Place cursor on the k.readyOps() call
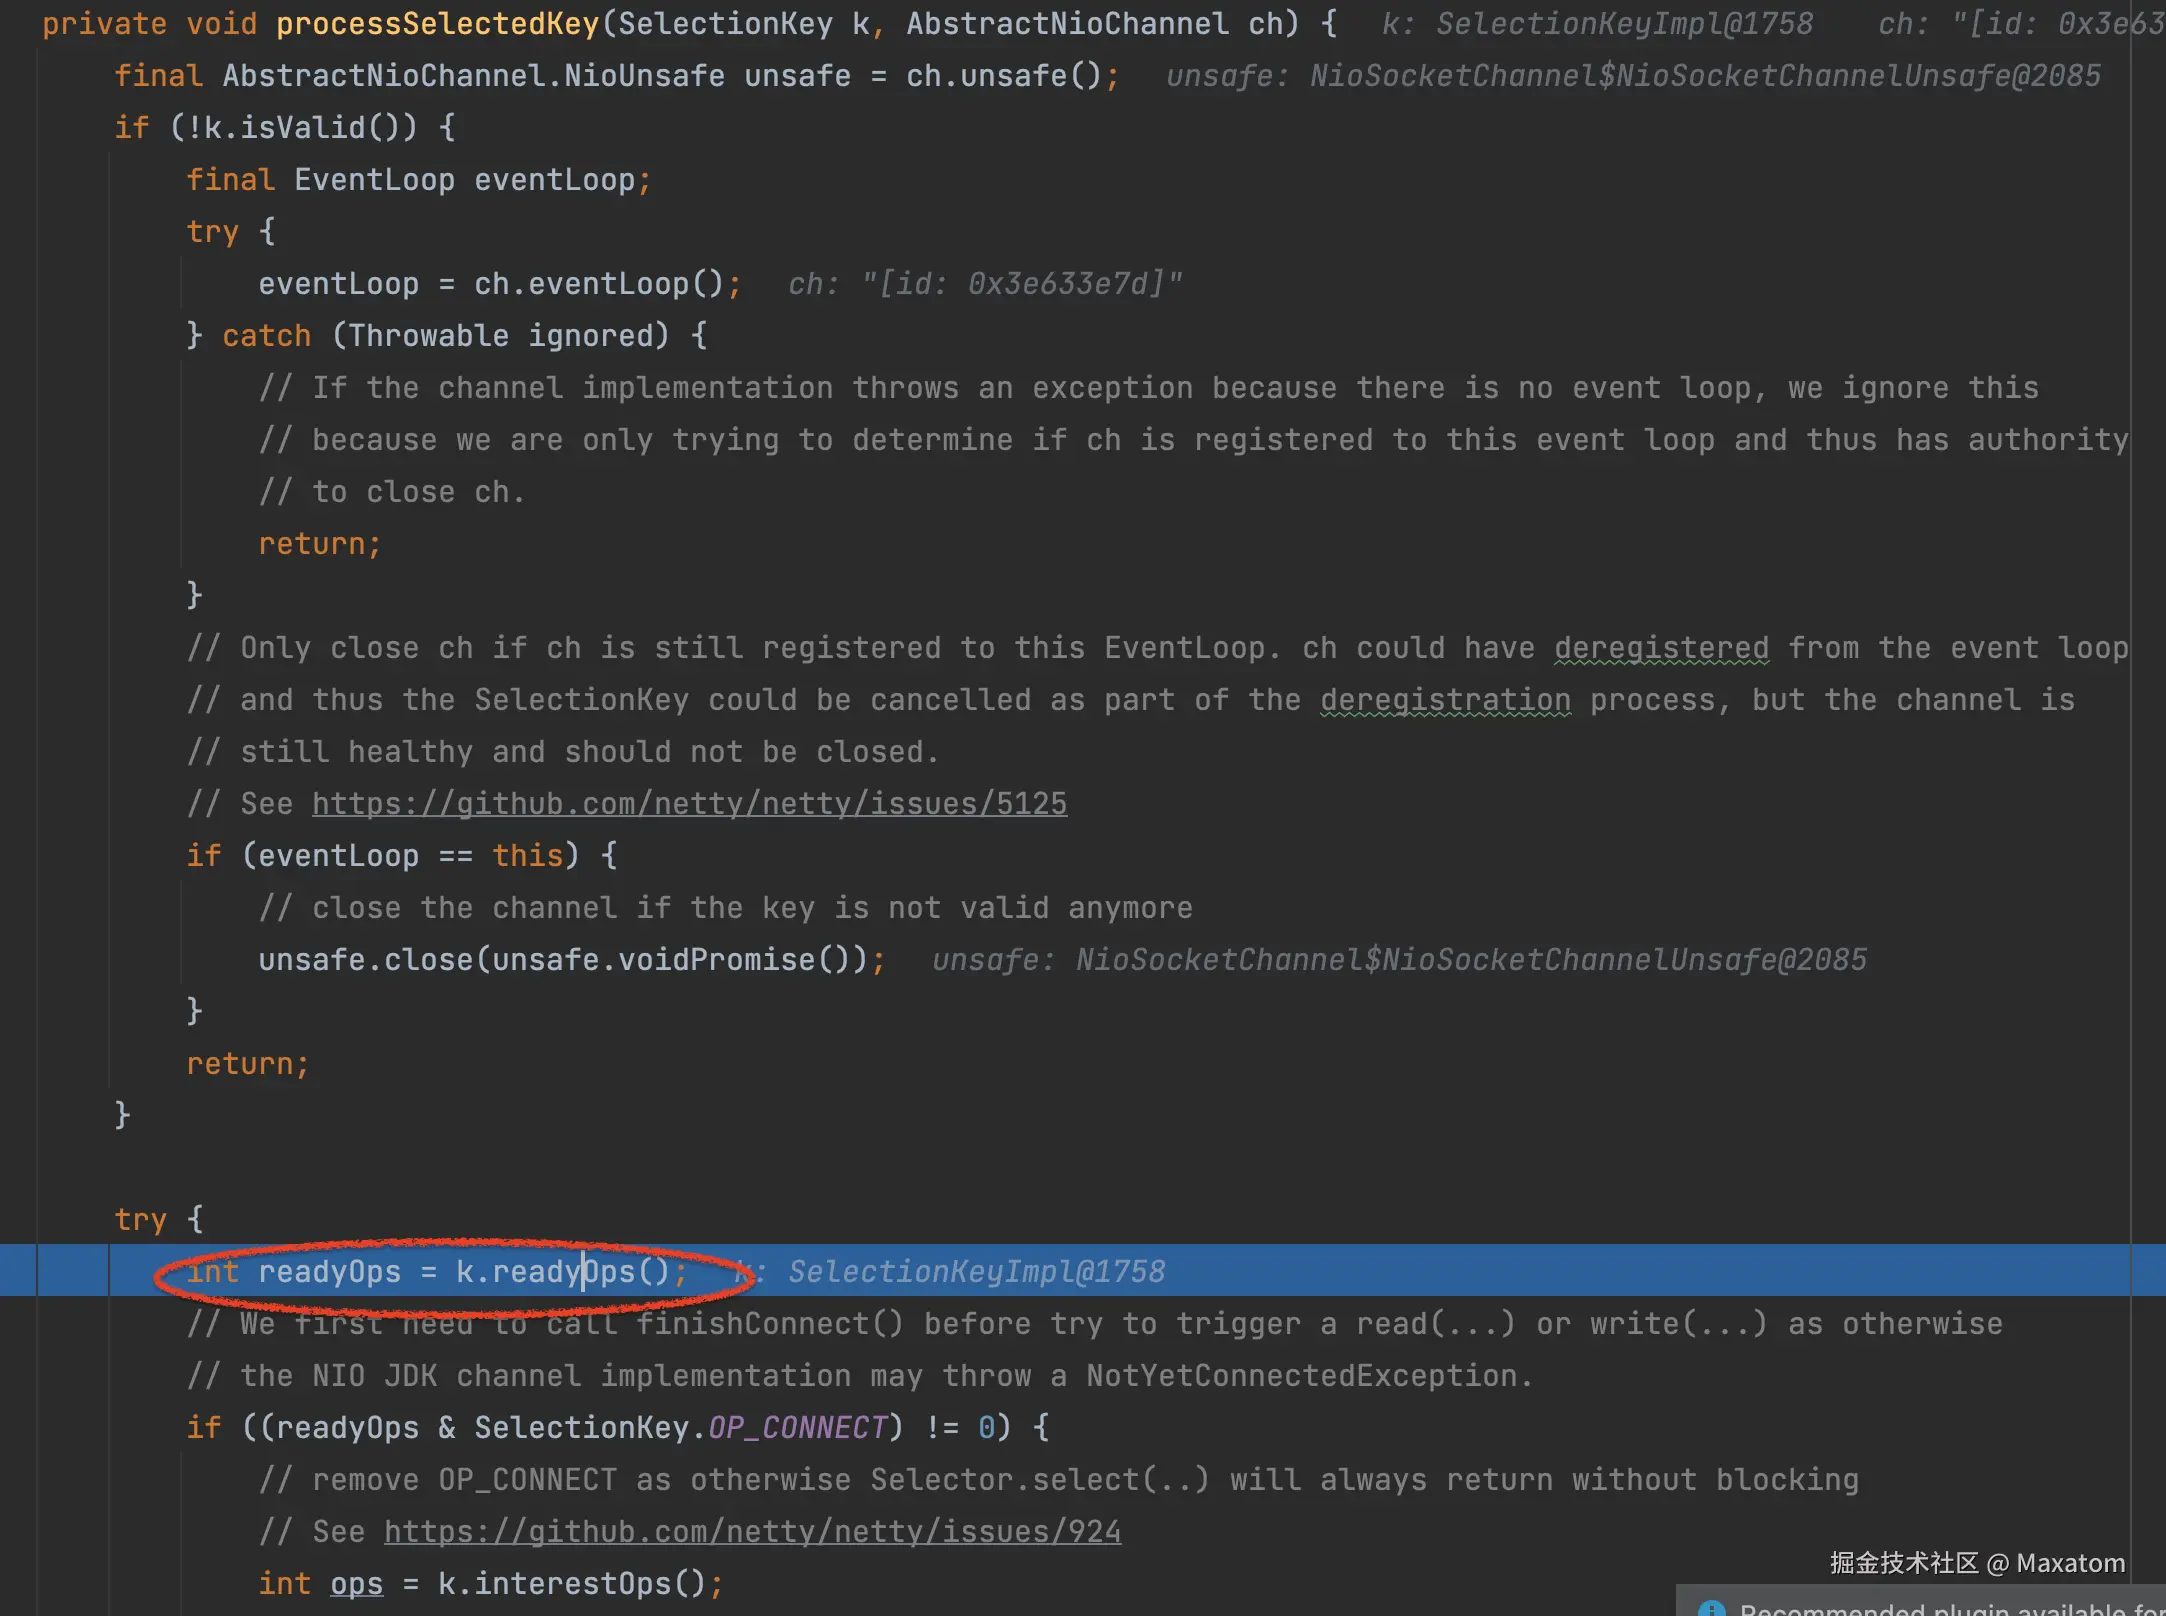The height and width of the screenshot is (1616, 2166). click(562, 1272)
